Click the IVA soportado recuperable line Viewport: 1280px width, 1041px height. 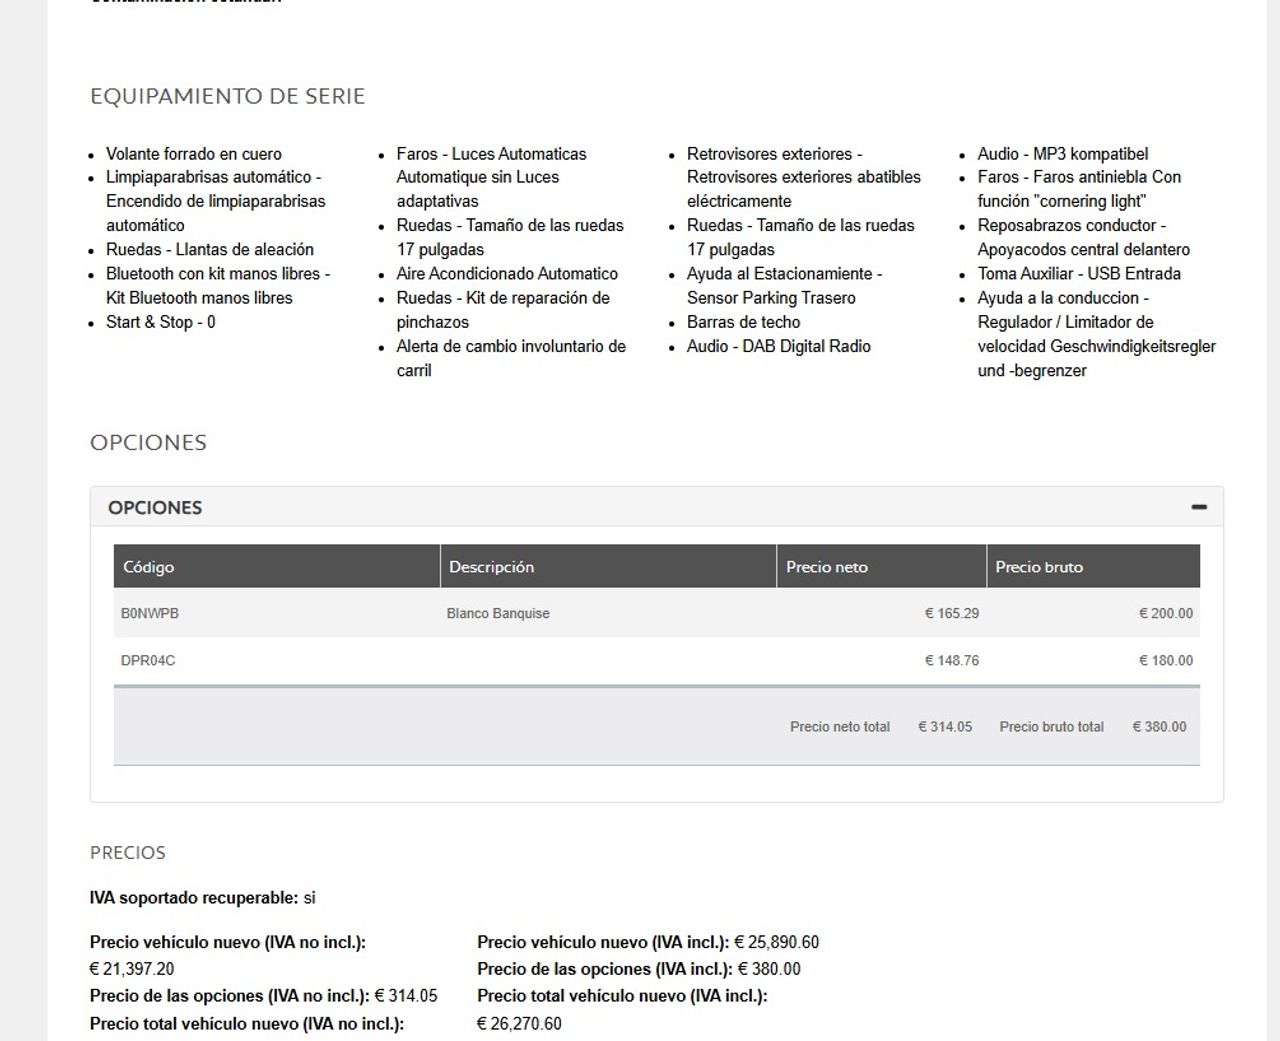tap(203, 898)
